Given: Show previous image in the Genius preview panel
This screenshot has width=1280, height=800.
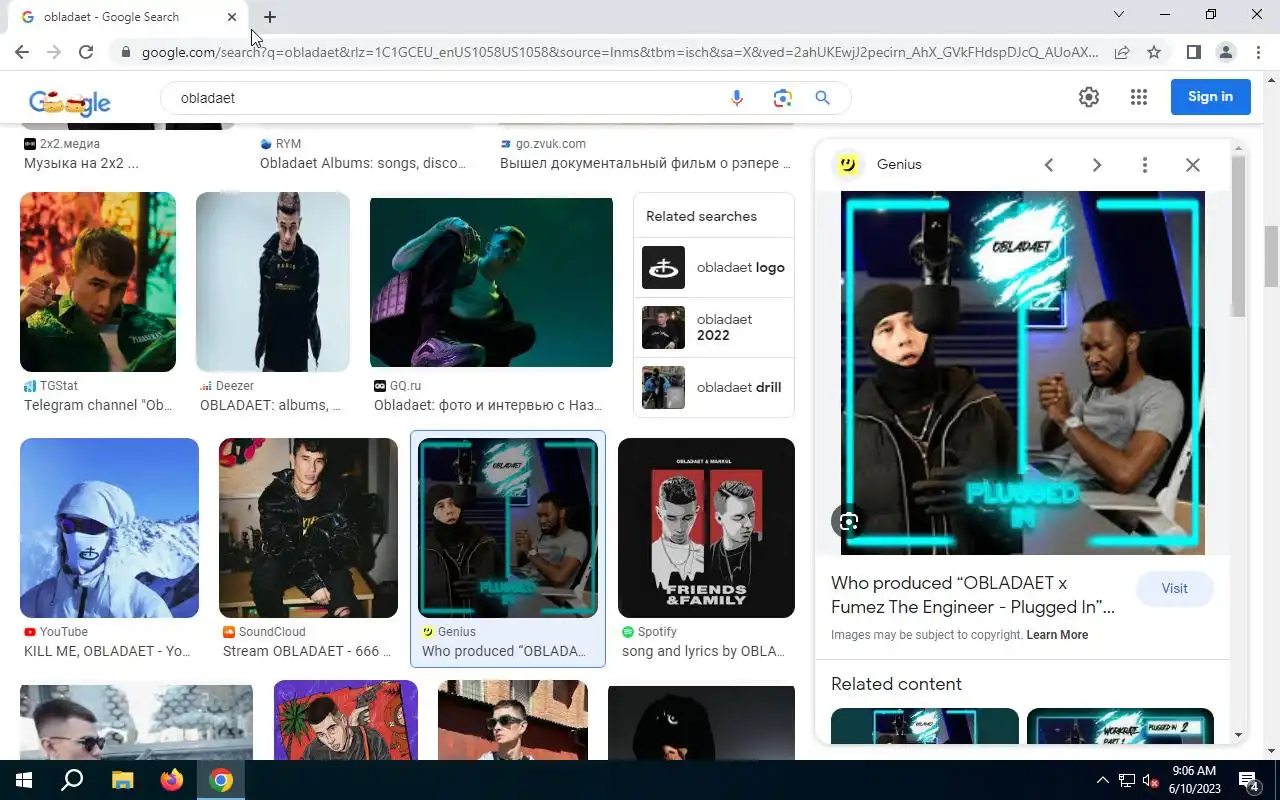Looking at the screenshot, I should pyautogui.click(x=1049, y=165).
